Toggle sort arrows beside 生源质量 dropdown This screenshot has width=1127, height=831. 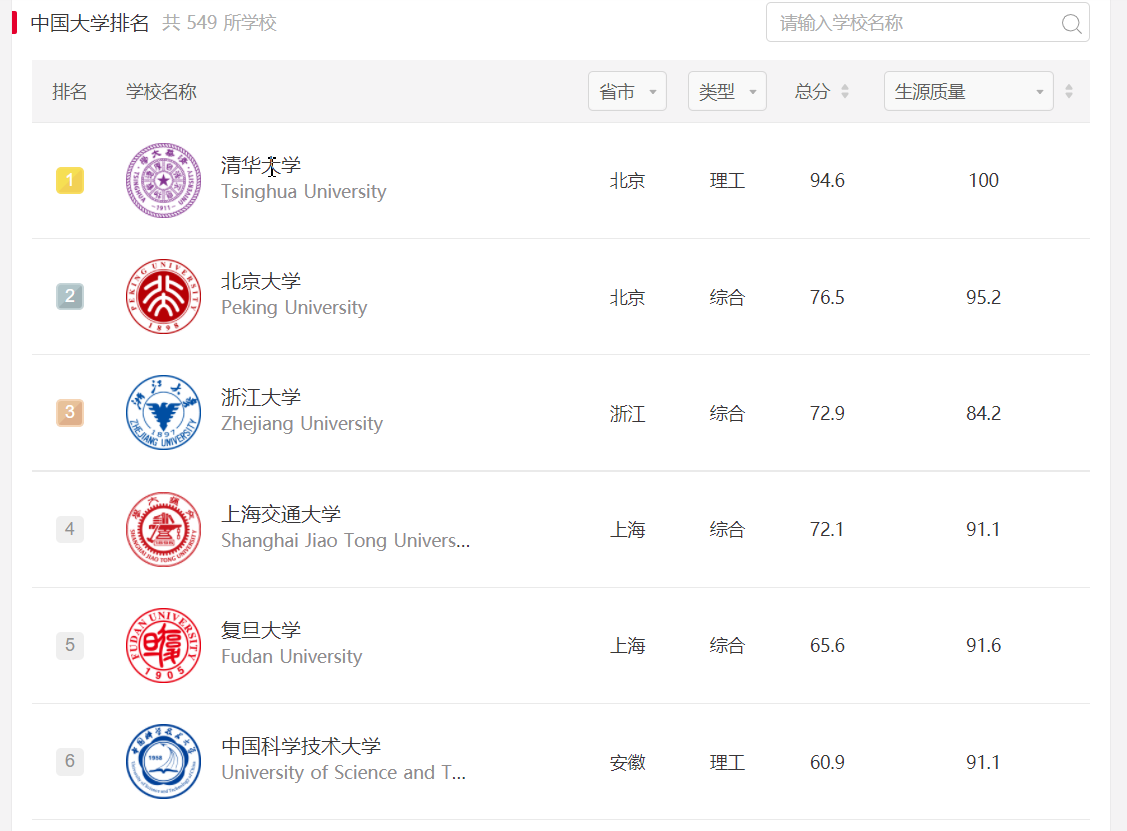point(1069,92)
